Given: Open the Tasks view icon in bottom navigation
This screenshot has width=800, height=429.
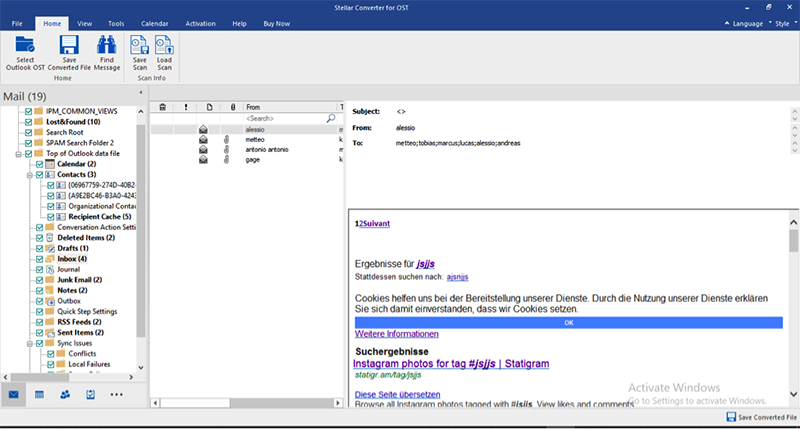Looking at the screenshot, I should pos(90,395).
